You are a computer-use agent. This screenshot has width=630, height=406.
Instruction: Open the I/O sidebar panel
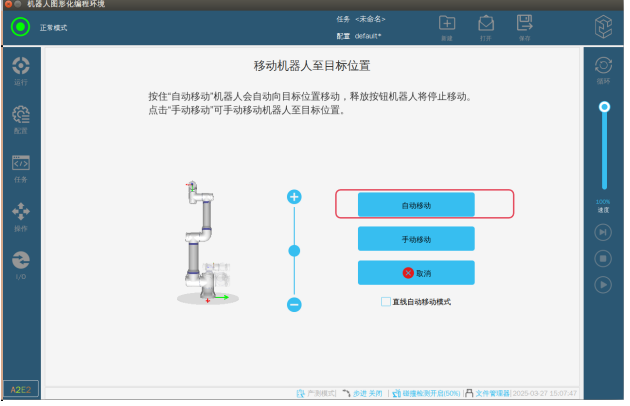click(20, 264)
